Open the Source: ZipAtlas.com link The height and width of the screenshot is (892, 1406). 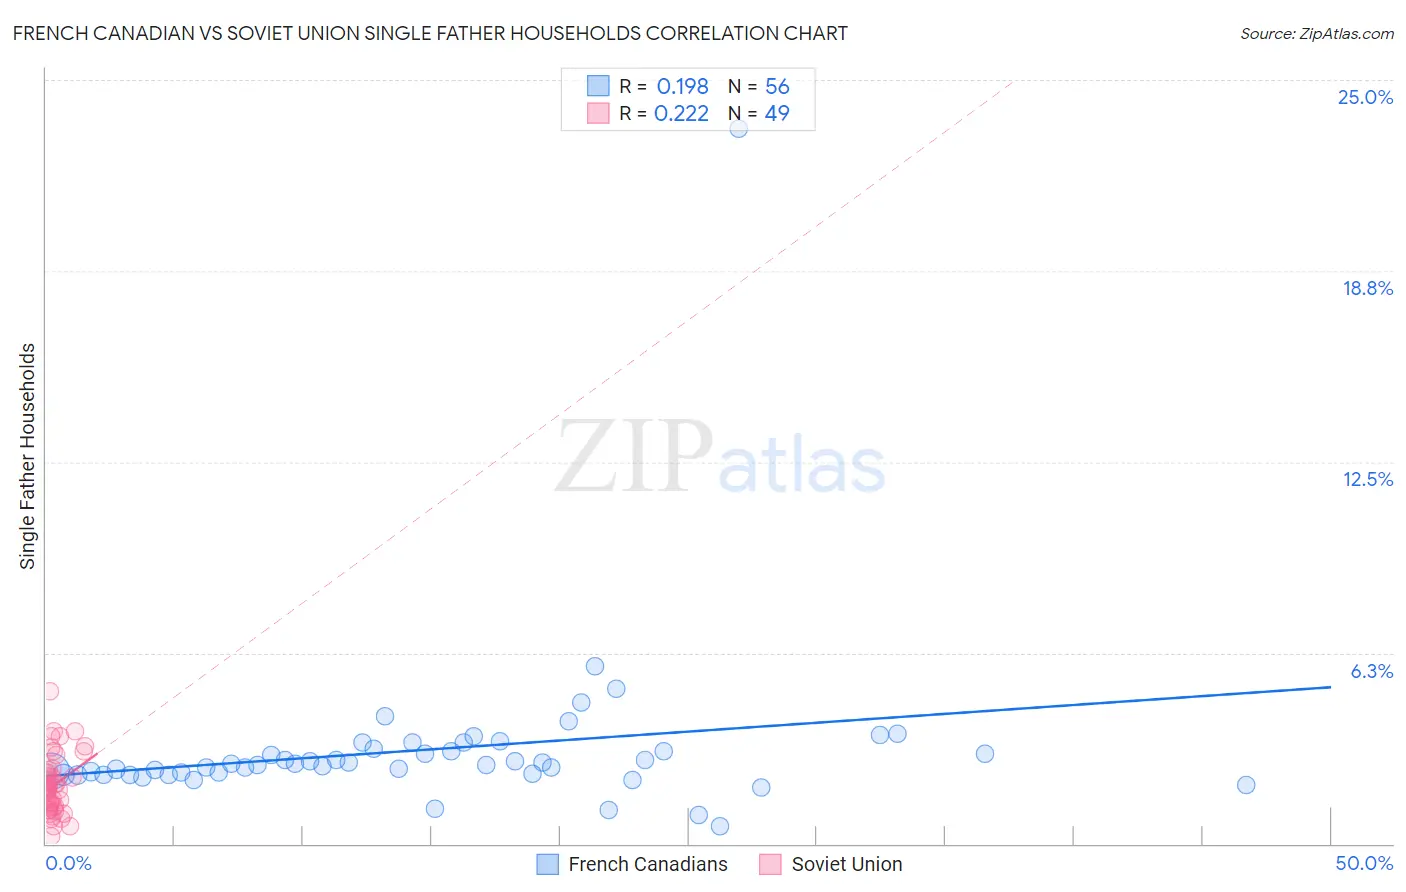[1317, 33]
